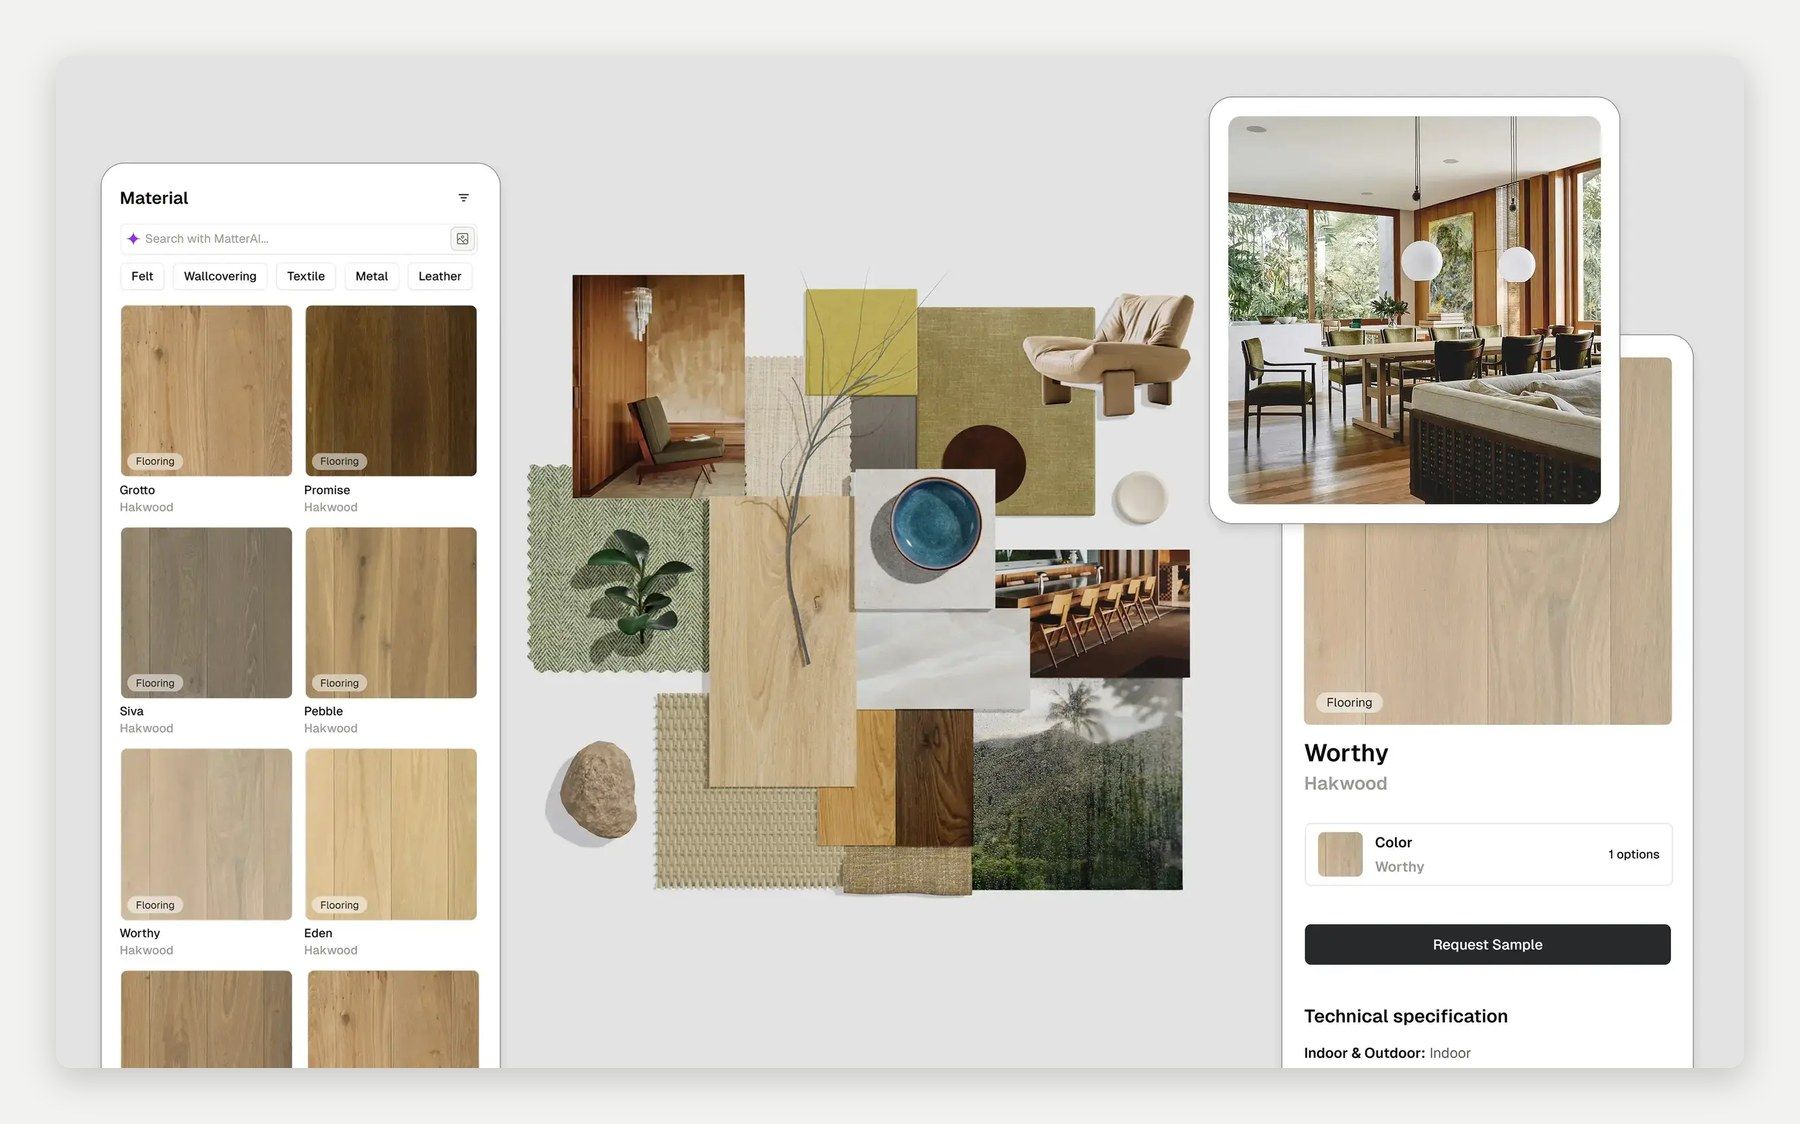Click the Worthy color swatch
1800x1124 pixels.
1340,854
